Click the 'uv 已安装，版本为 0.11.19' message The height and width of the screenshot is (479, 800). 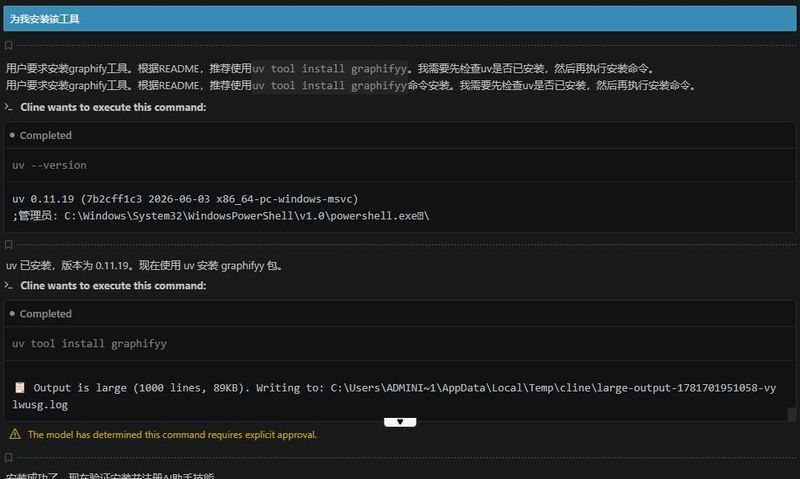(144, 265)
